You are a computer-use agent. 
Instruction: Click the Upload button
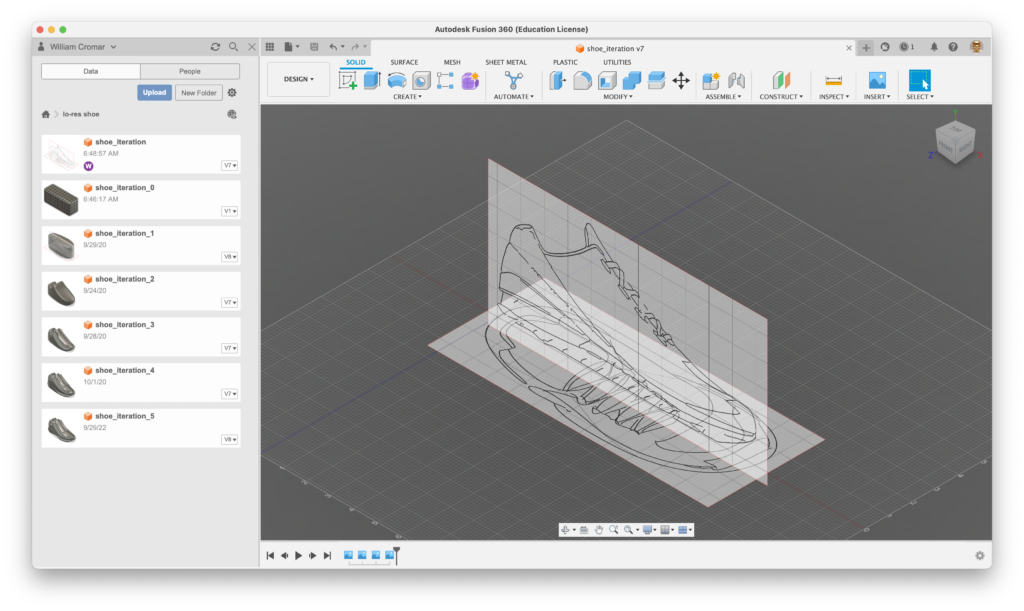click(x=154, y=93)
